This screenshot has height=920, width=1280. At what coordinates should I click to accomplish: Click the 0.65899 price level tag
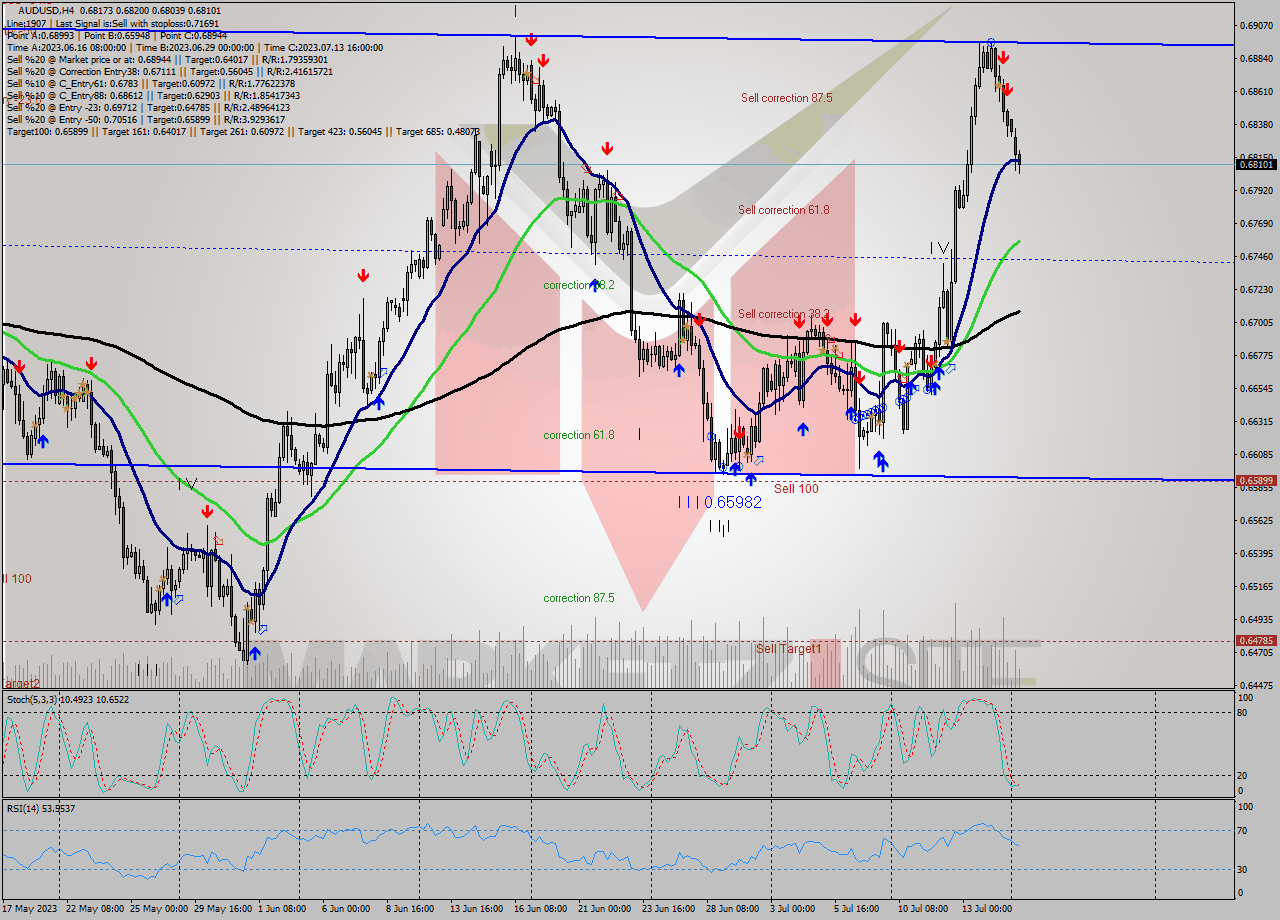click(x=1256, y=481)
